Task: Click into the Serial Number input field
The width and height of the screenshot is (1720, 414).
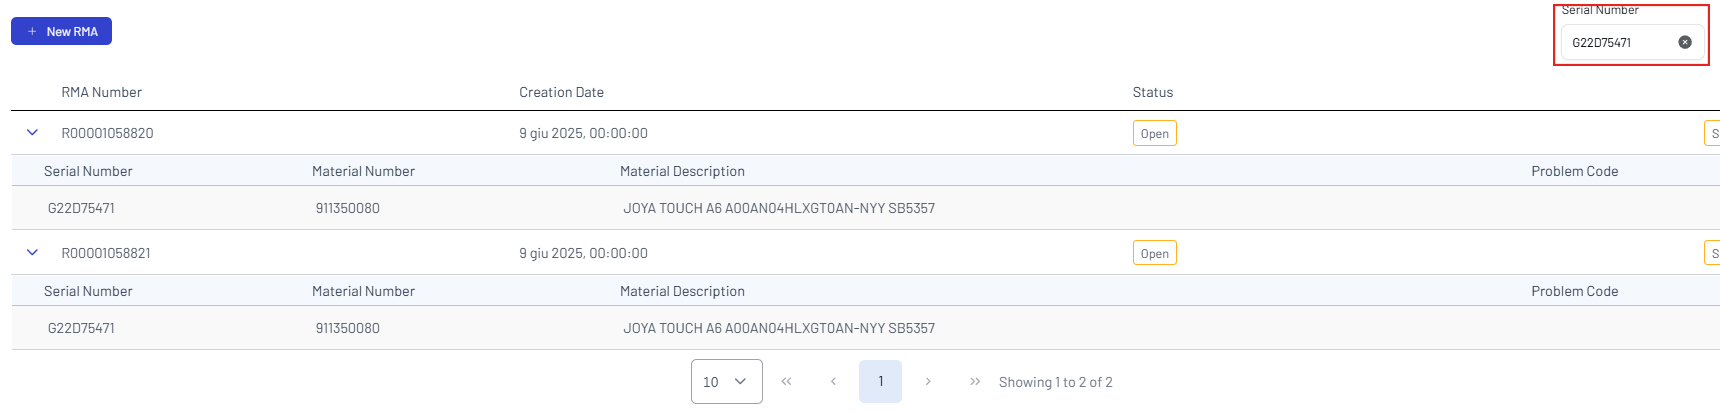Action: click(1618, 43)
